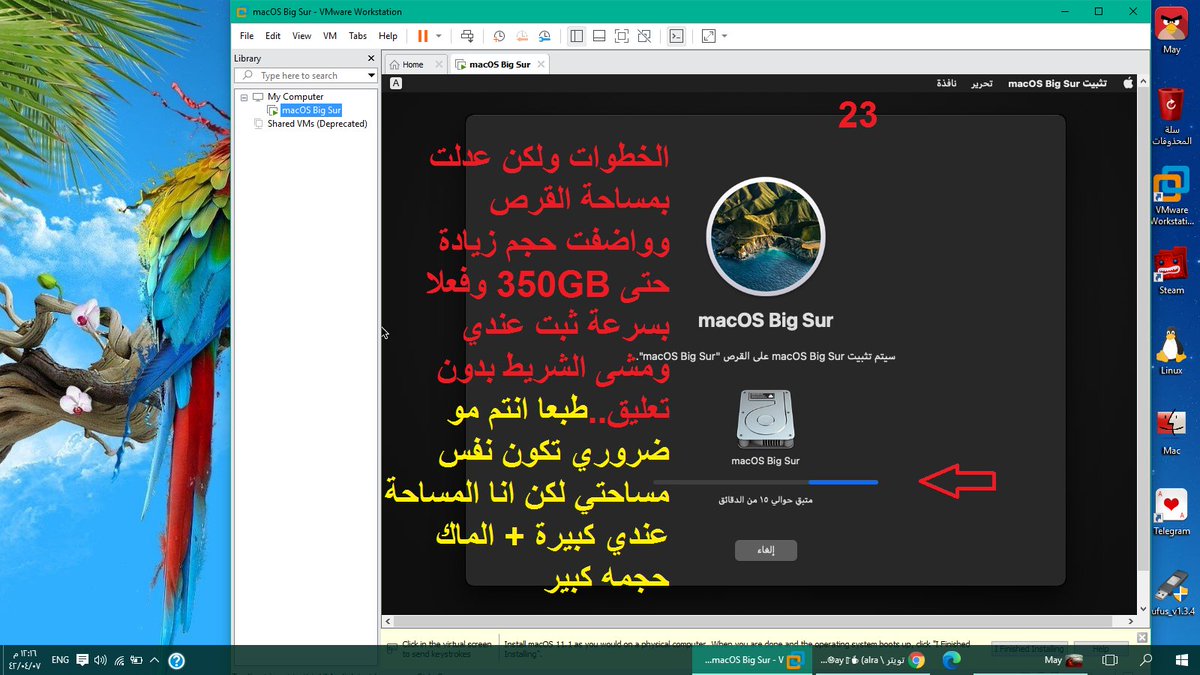Enter full screen mode via toolbar icon

click(622, 36)
